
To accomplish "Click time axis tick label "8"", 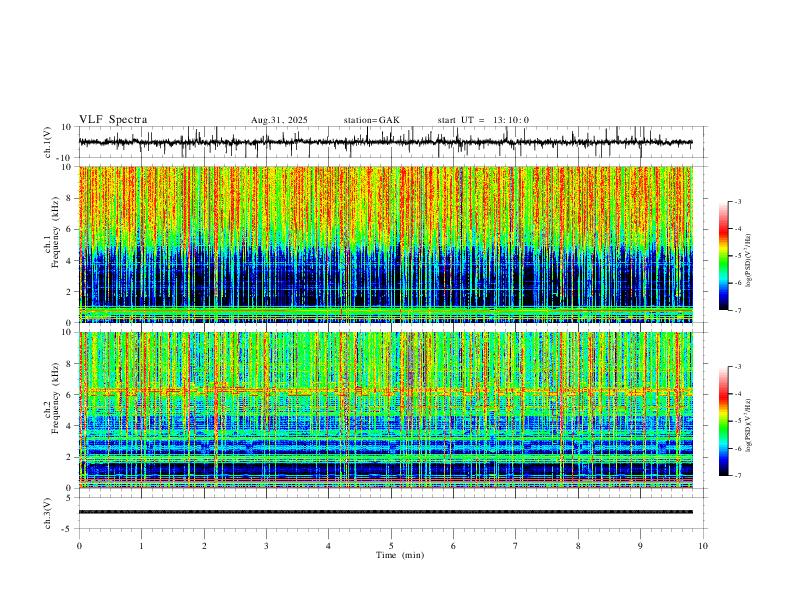I will coord(578,546).
